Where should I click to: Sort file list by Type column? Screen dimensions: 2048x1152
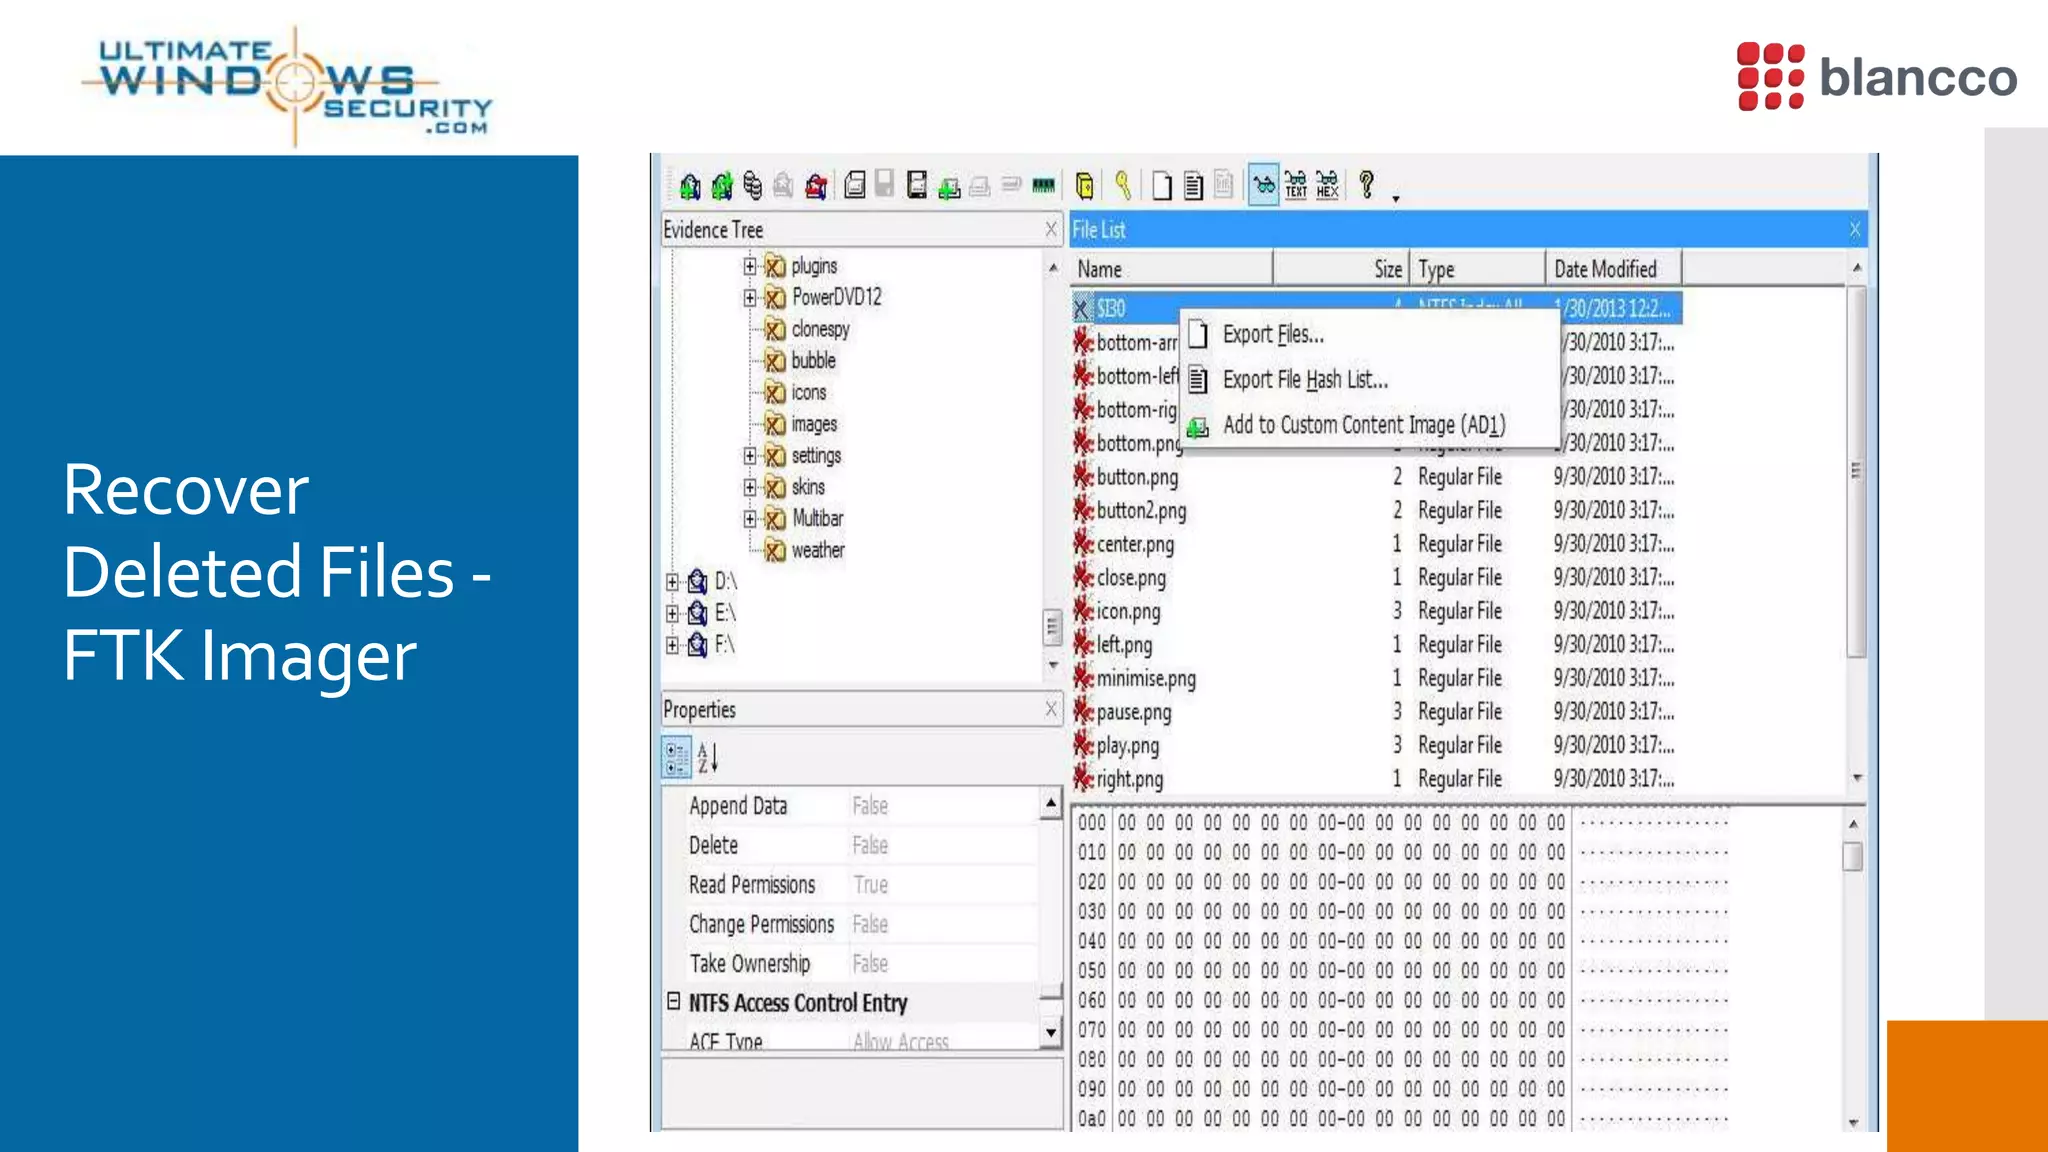click(1478, 269)
